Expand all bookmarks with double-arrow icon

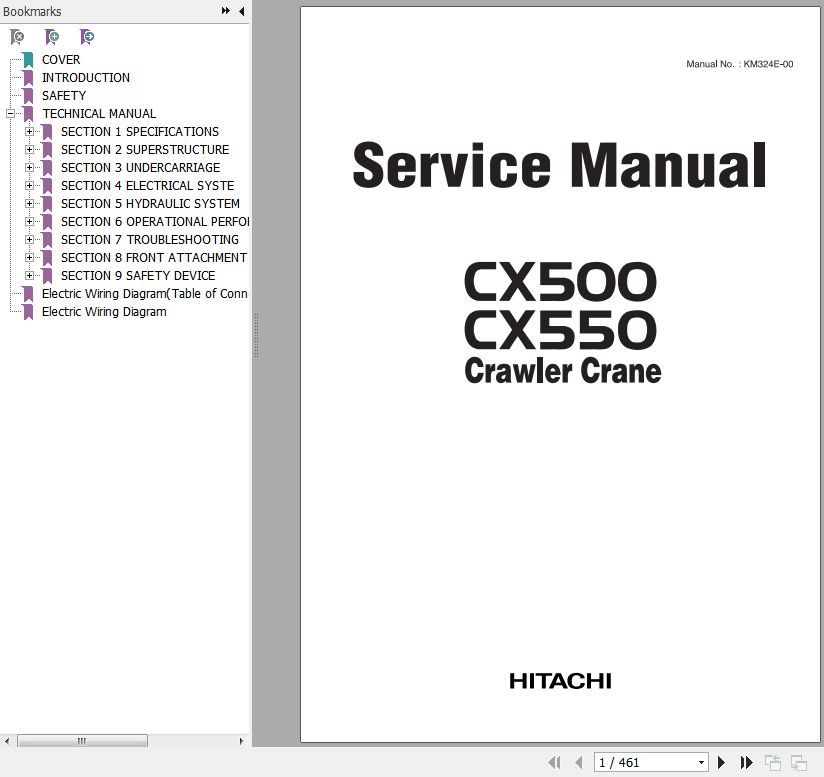pyautogui.click(x=225, y=11)
